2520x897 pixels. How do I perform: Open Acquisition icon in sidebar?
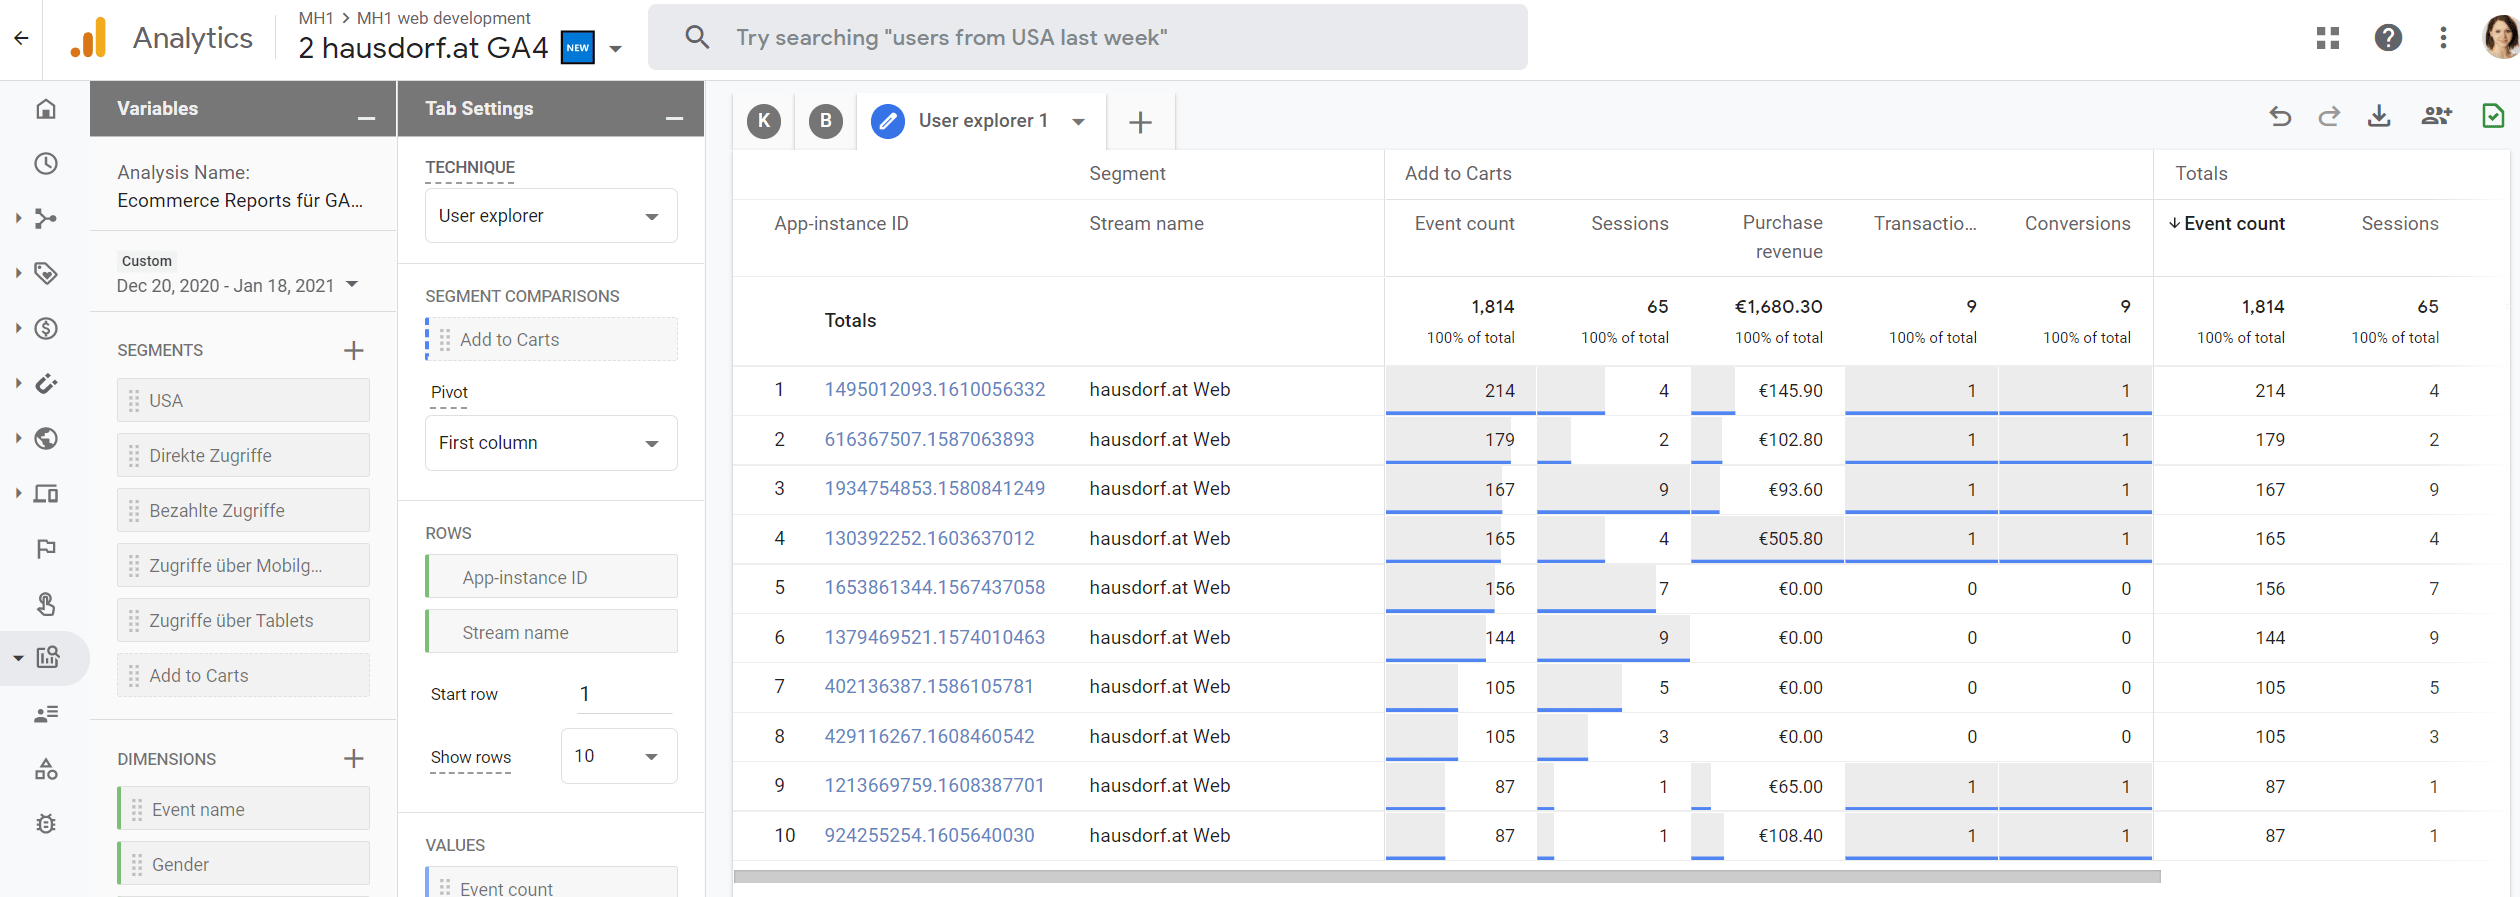[x=46, y=218]
